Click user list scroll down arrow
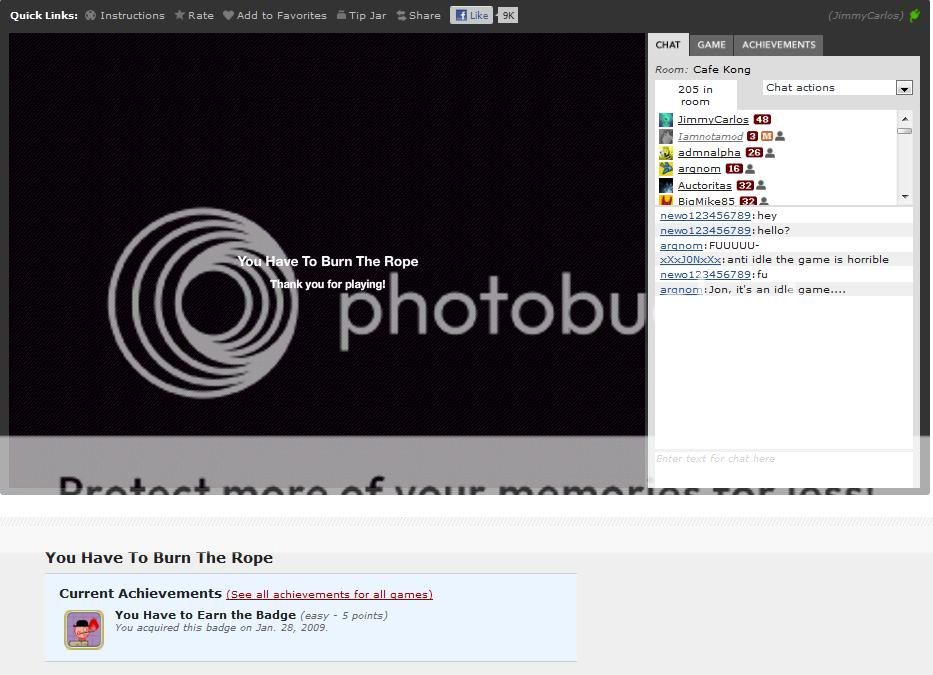933x675 pixels. pos(904,196)
